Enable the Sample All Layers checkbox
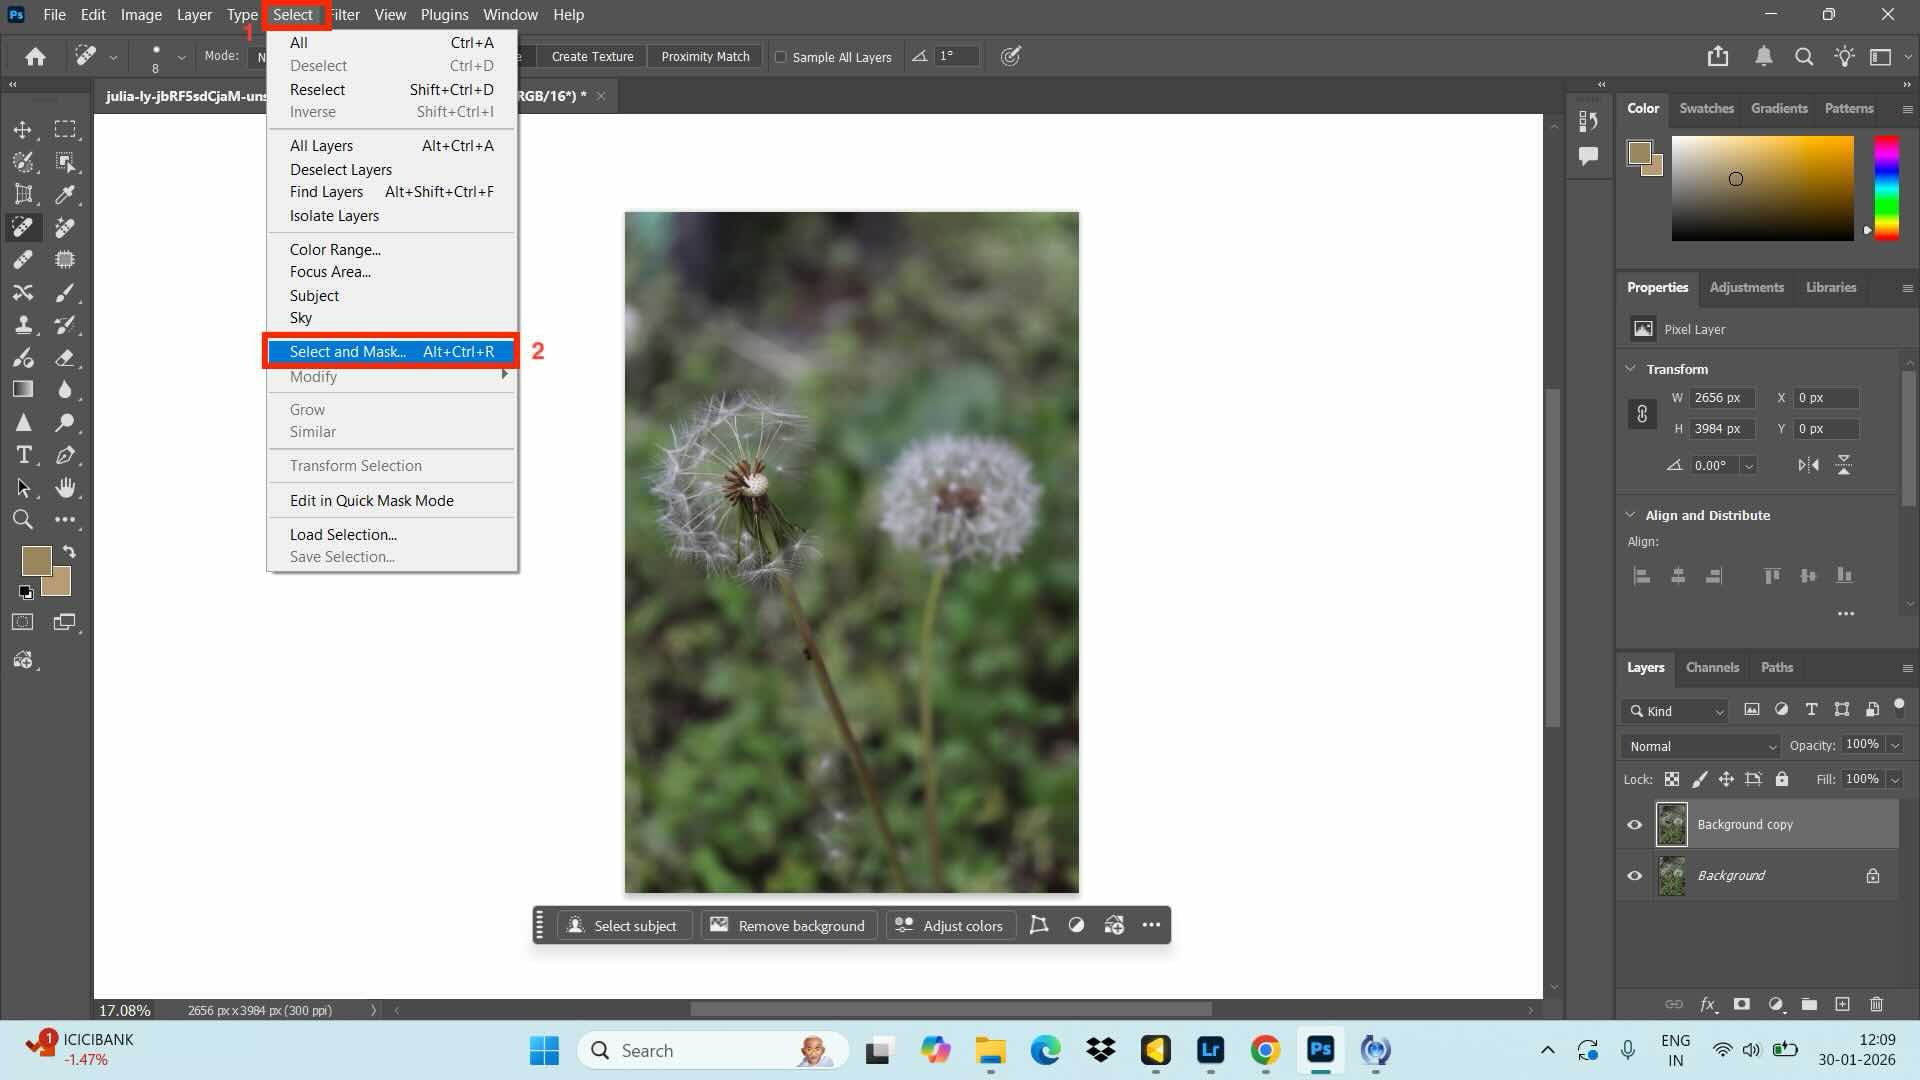Screen dimensions: 1920x1080 pos(781,57)
